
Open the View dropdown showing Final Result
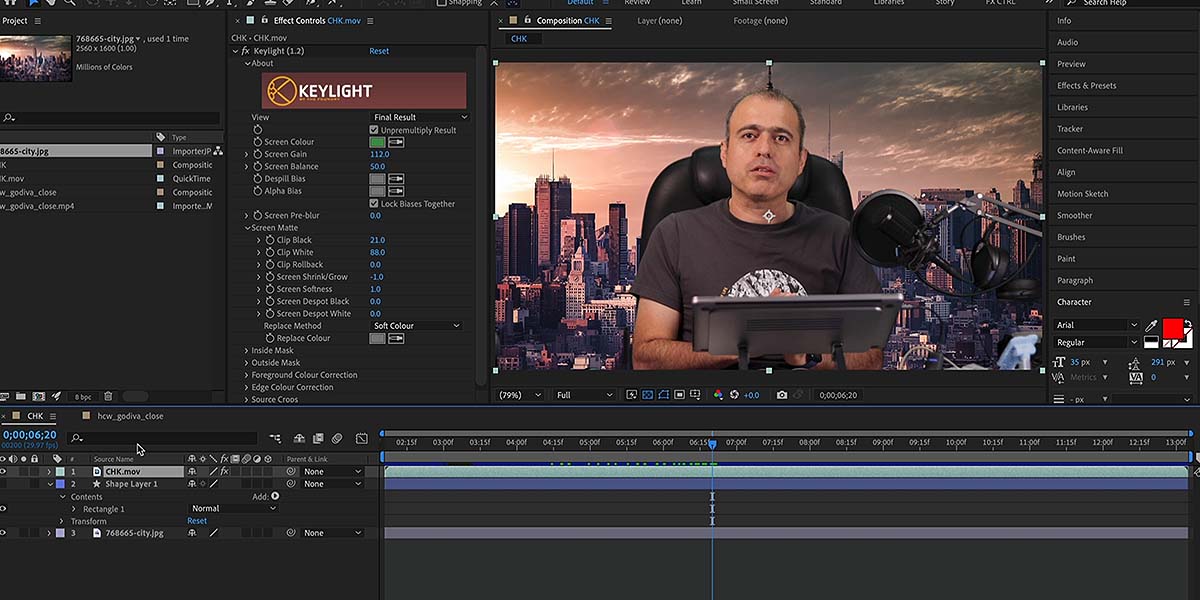pos(419,117)
